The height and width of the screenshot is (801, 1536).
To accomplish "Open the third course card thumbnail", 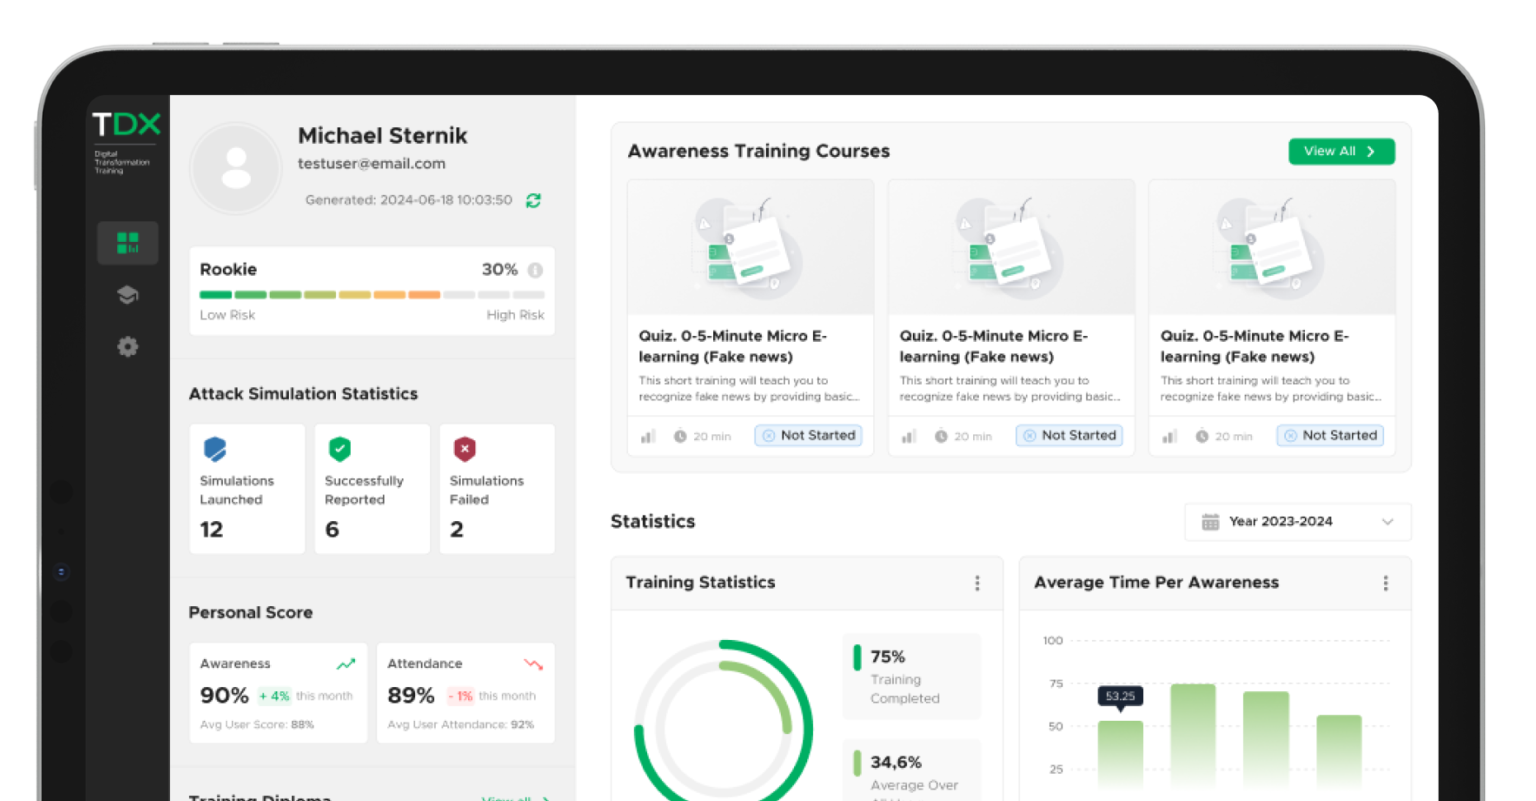I will [x=1271, y=248].
